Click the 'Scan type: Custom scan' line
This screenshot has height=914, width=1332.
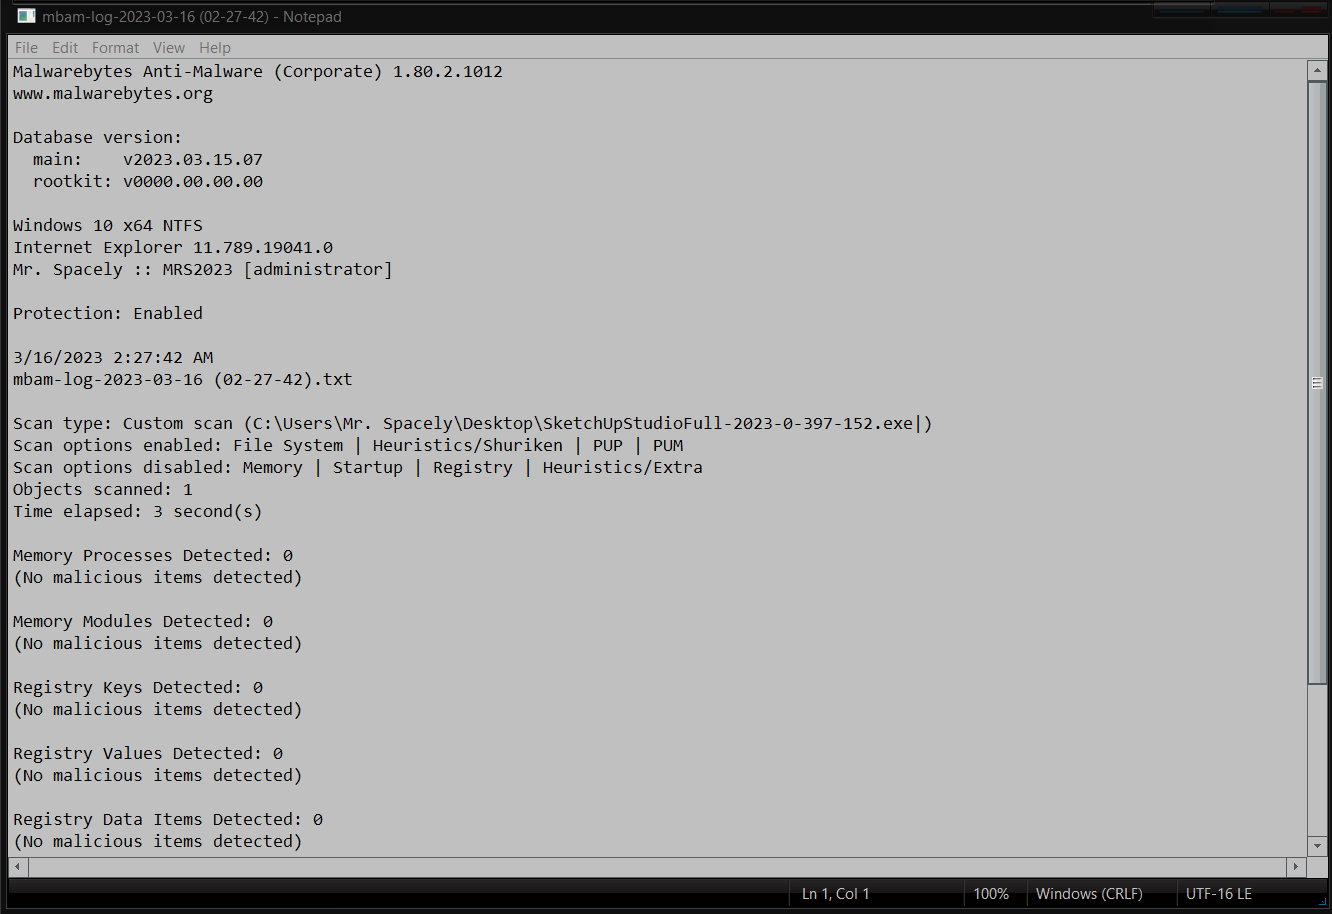[x=473, y=424]
